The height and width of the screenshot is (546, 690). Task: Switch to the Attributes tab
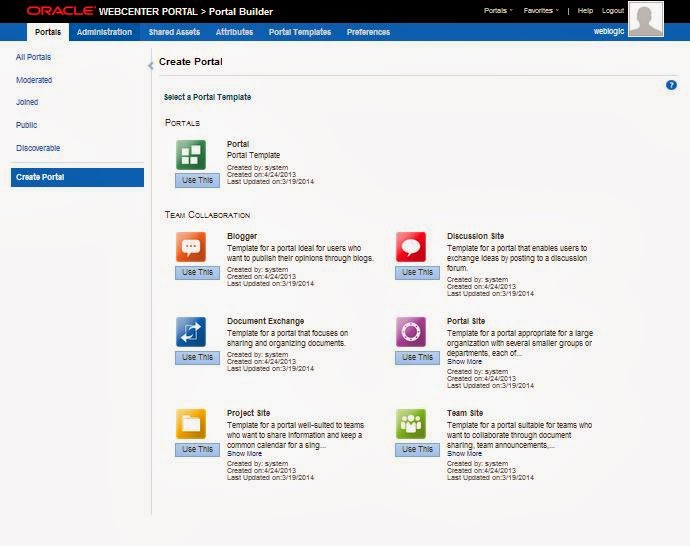(234, 32)
